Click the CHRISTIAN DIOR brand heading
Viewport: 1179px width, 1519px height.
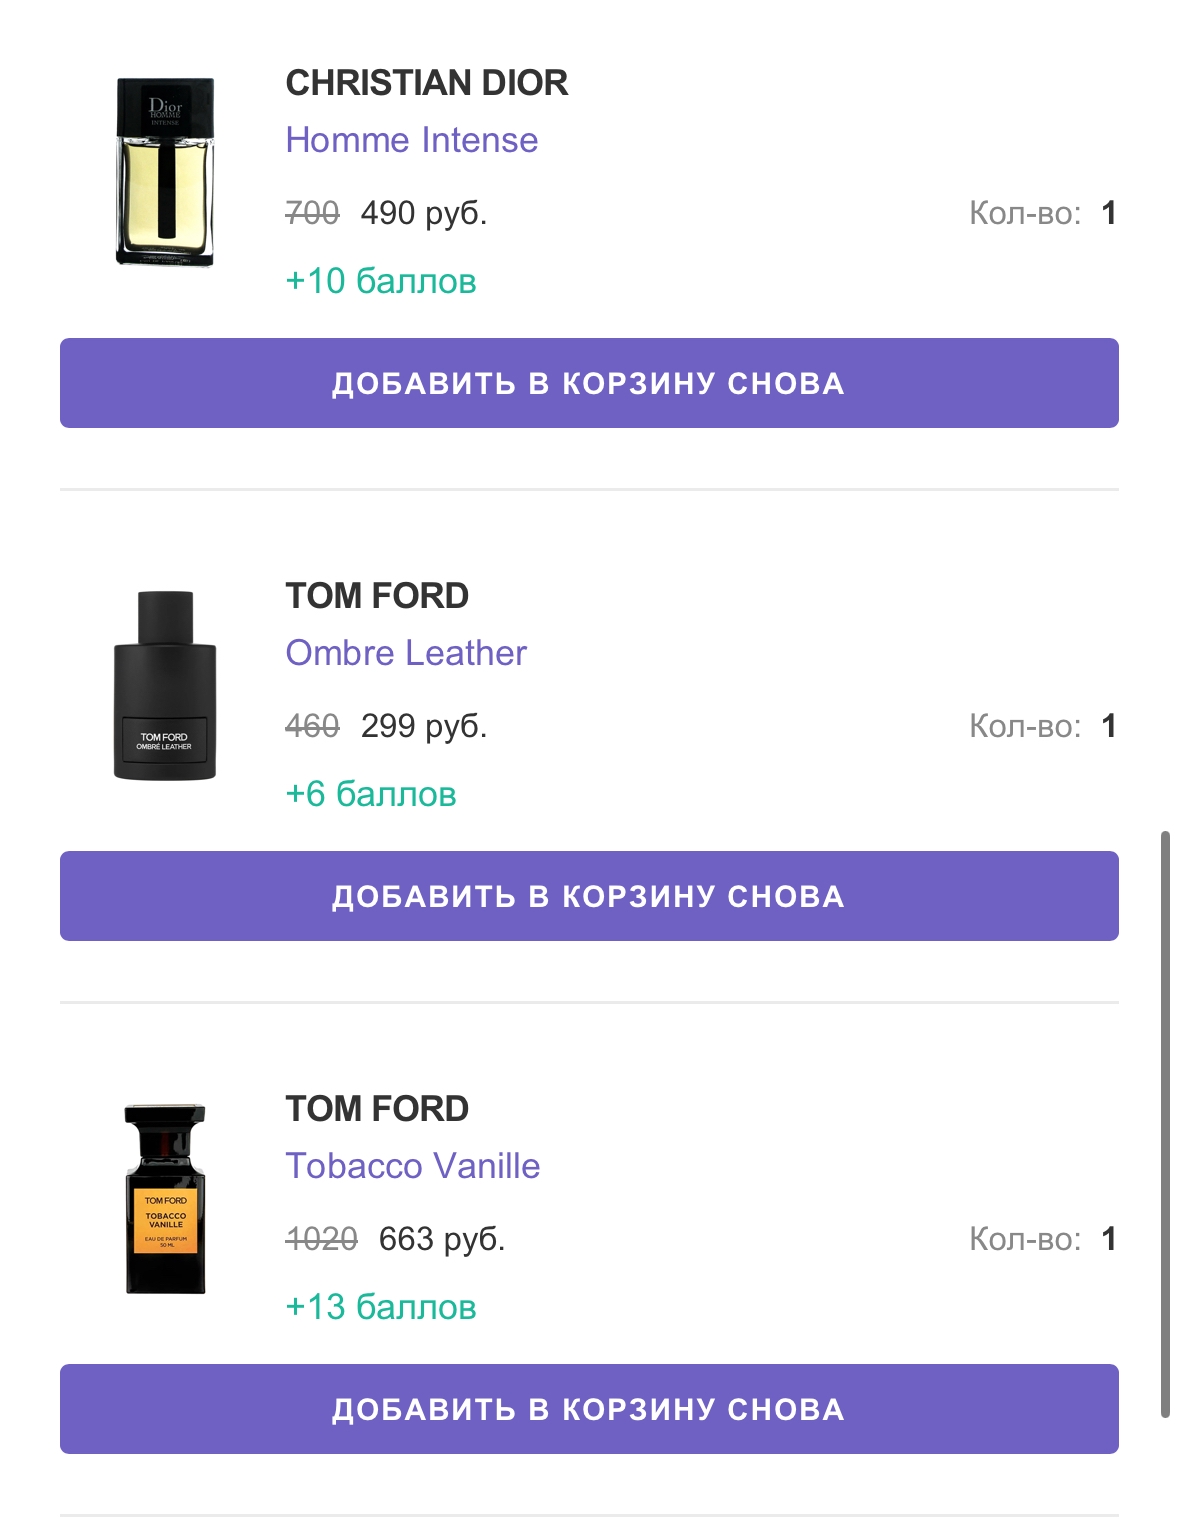[x=426, y=83]
